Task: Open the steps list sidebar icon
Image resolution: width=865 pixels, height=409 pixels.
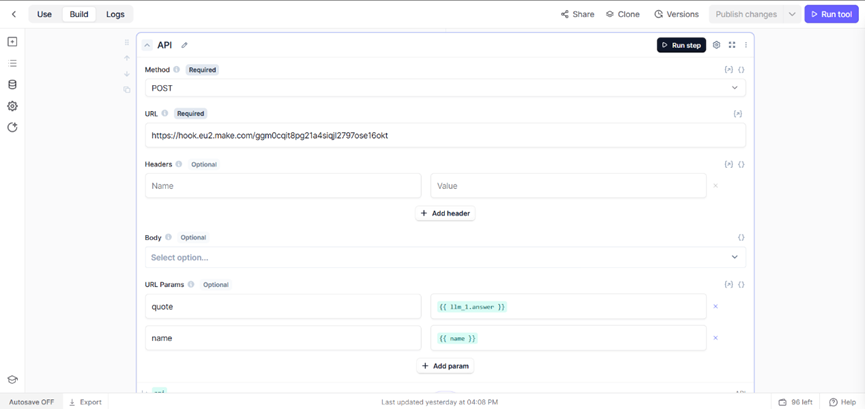Action: tap(12, 63)
